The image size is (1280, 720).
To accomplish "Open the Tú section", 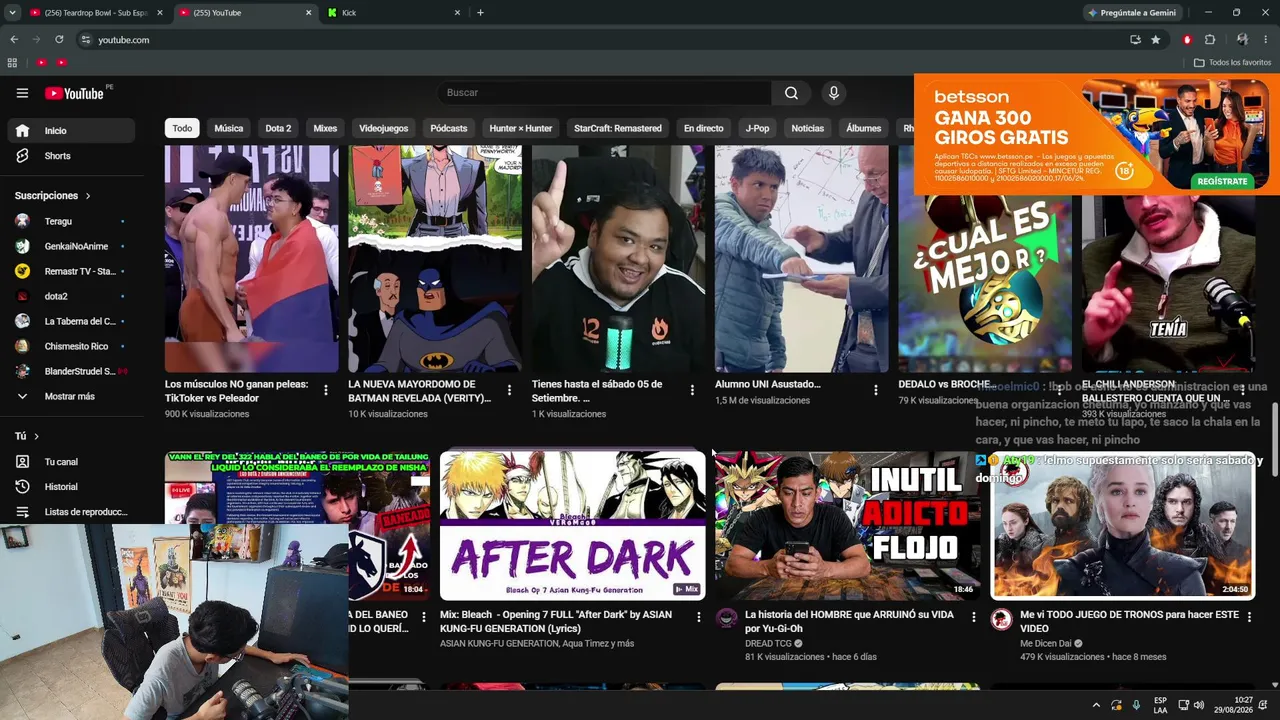I will tap(26, 436).
